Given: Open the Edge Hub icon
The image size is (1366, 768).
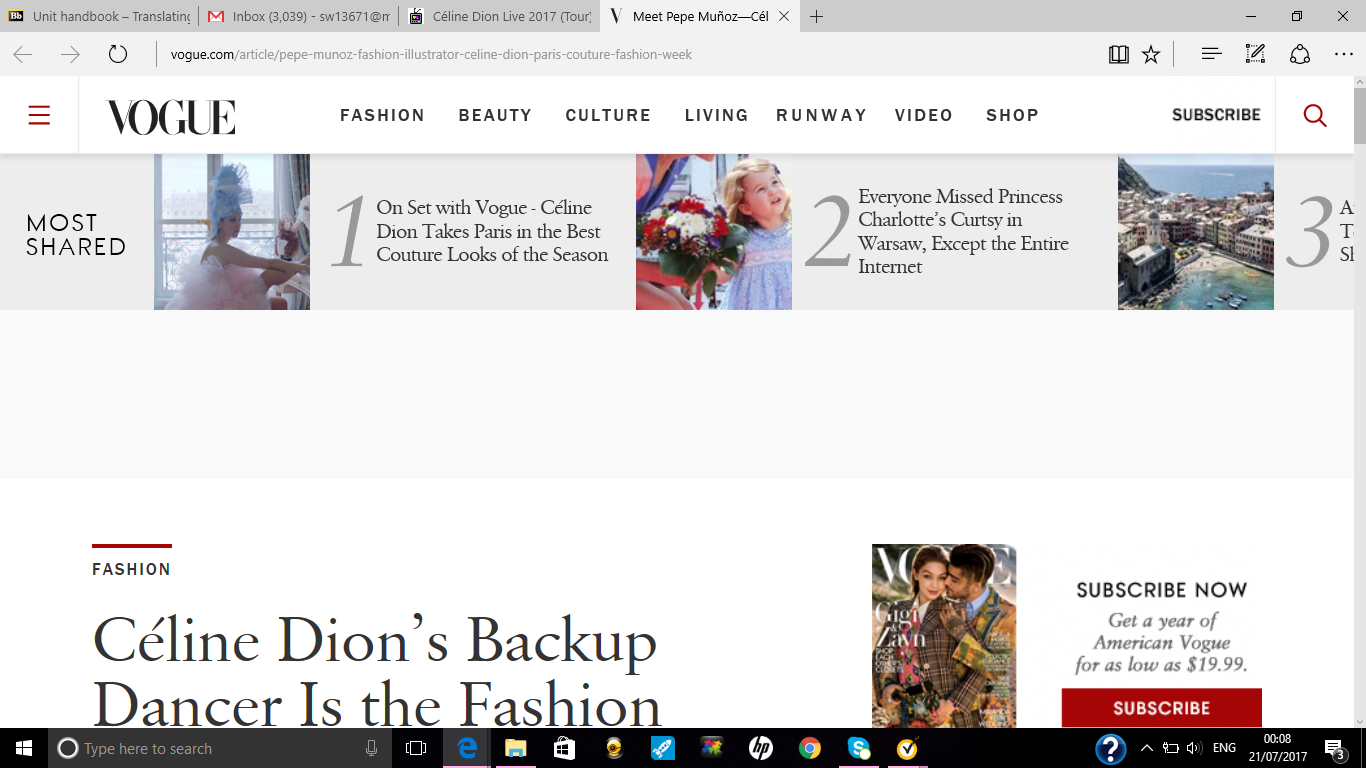Looking at the screenshot, I should click(1211, 55).
